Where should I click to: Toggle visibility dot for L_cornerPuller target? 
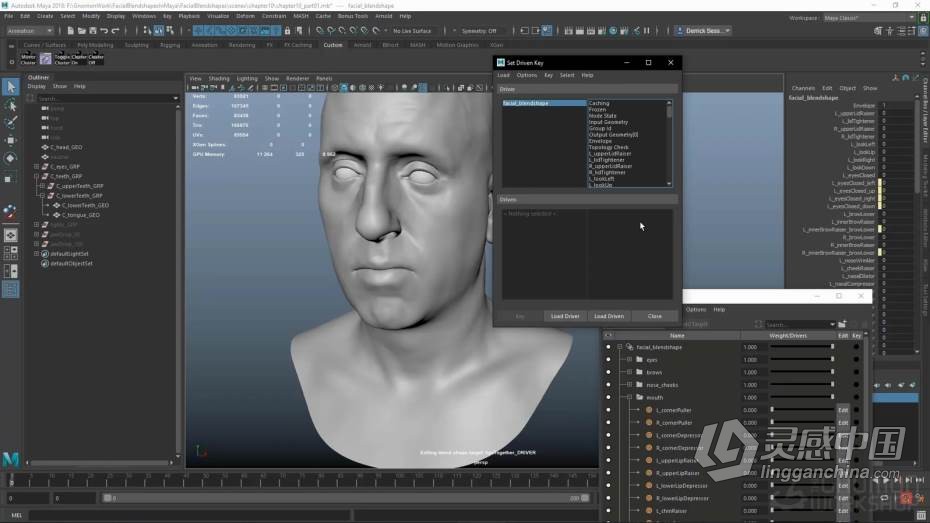tap(608, 410)
